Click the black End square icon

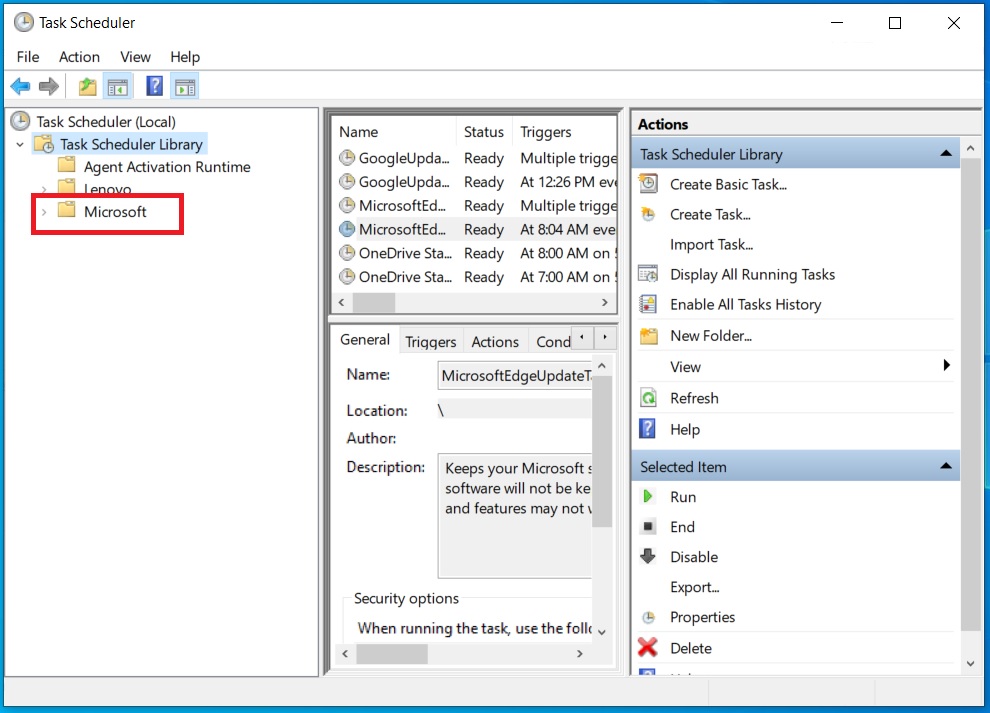pos(648,526)
